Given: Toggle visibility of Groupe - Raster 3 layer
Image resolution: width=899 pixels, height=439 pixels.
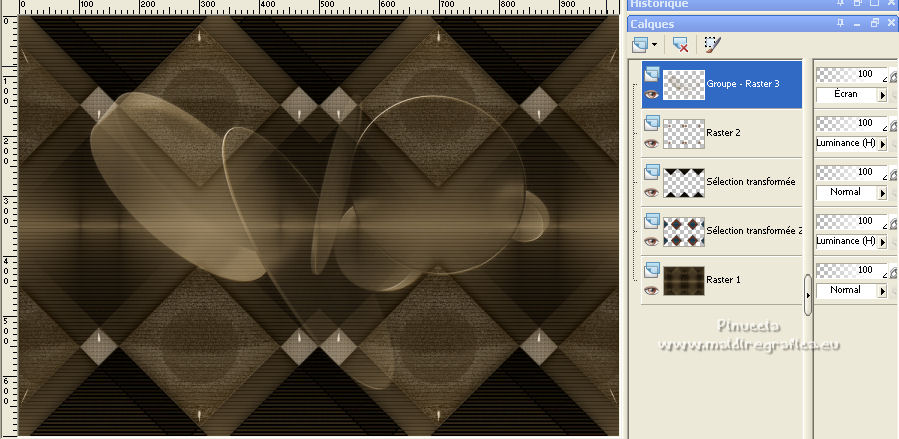Looking at the screenshot, I should click(x=651, y=95).
